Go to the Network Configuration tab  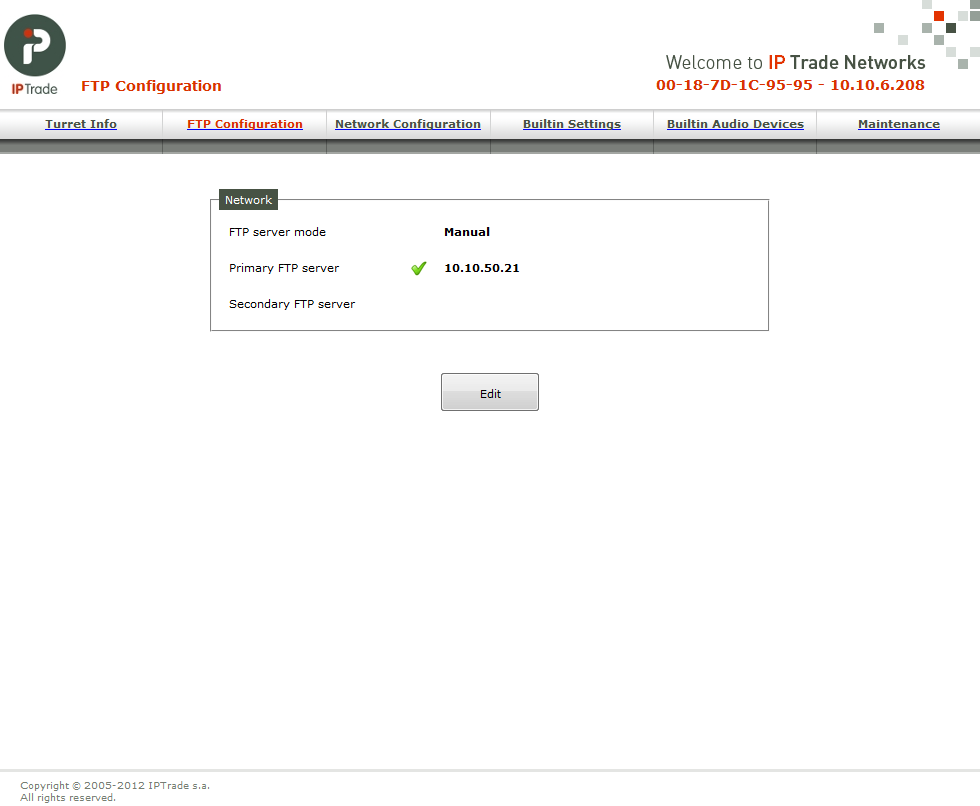click(x=408, y=124)
